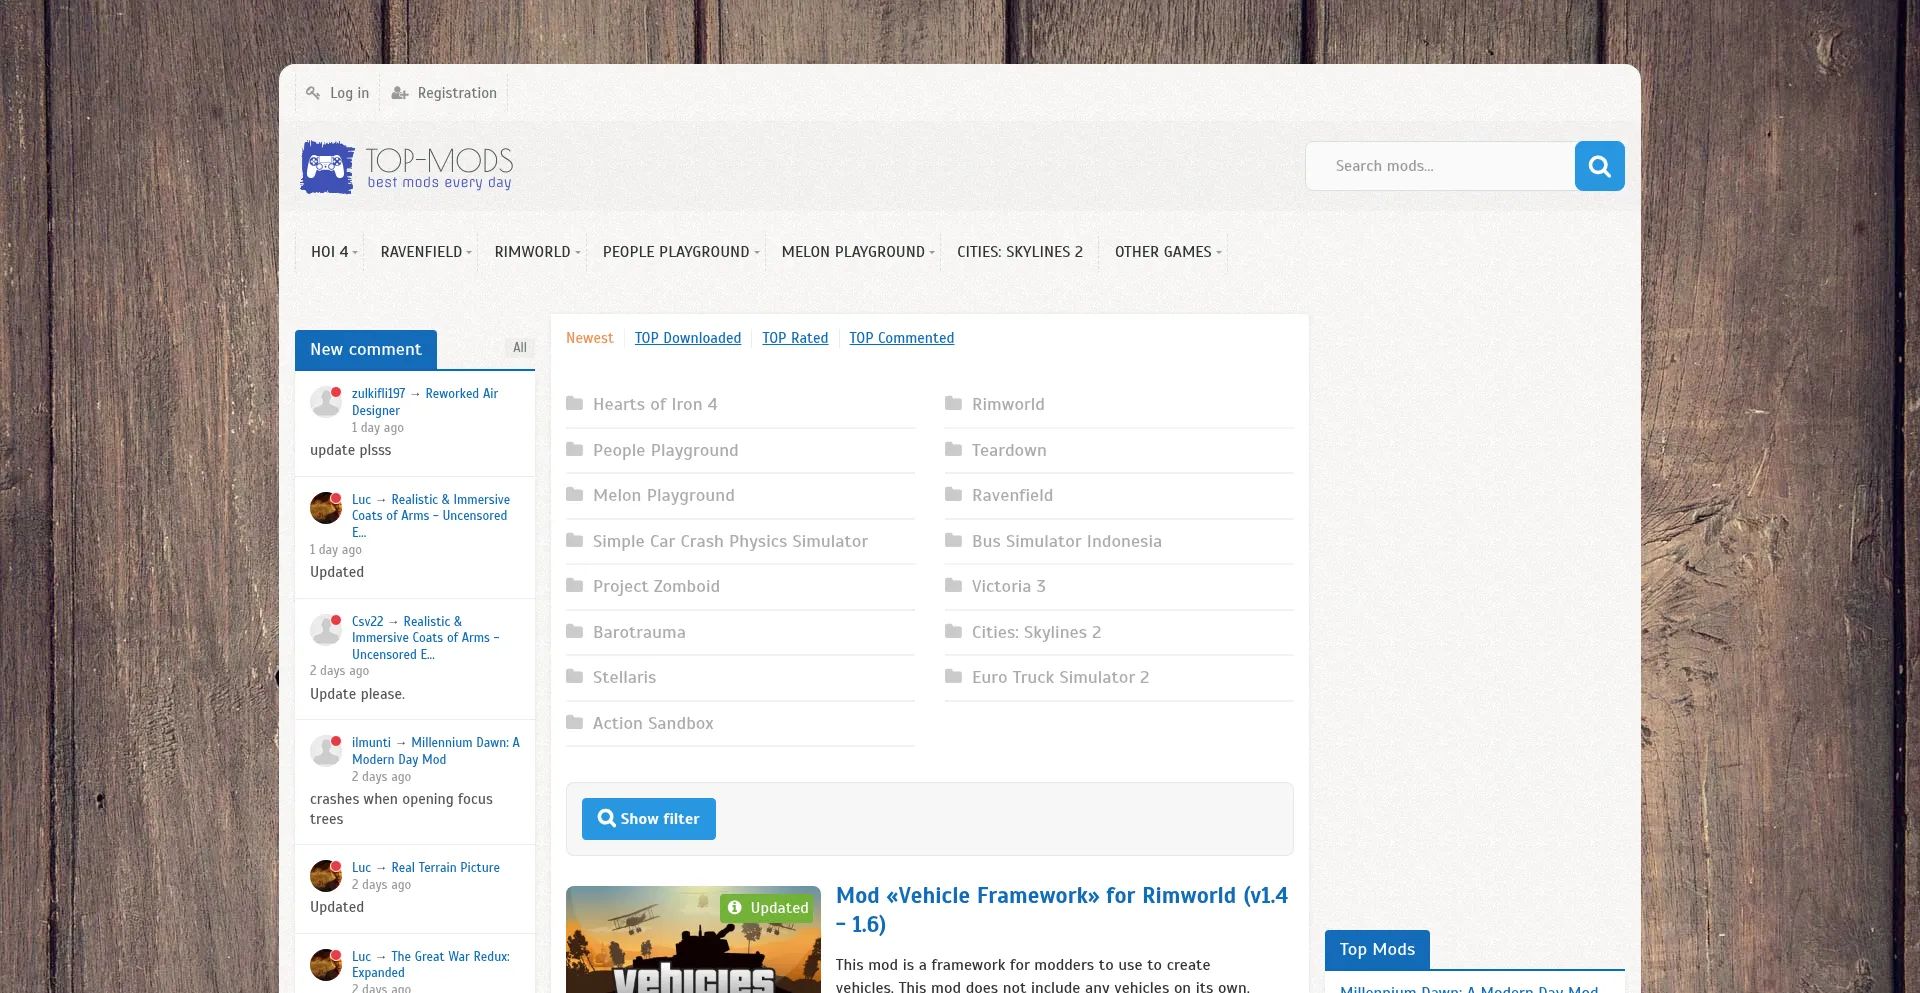Click the folder icon next to Teardown
Screen dimensions: 1920x993
click(953, 450)
